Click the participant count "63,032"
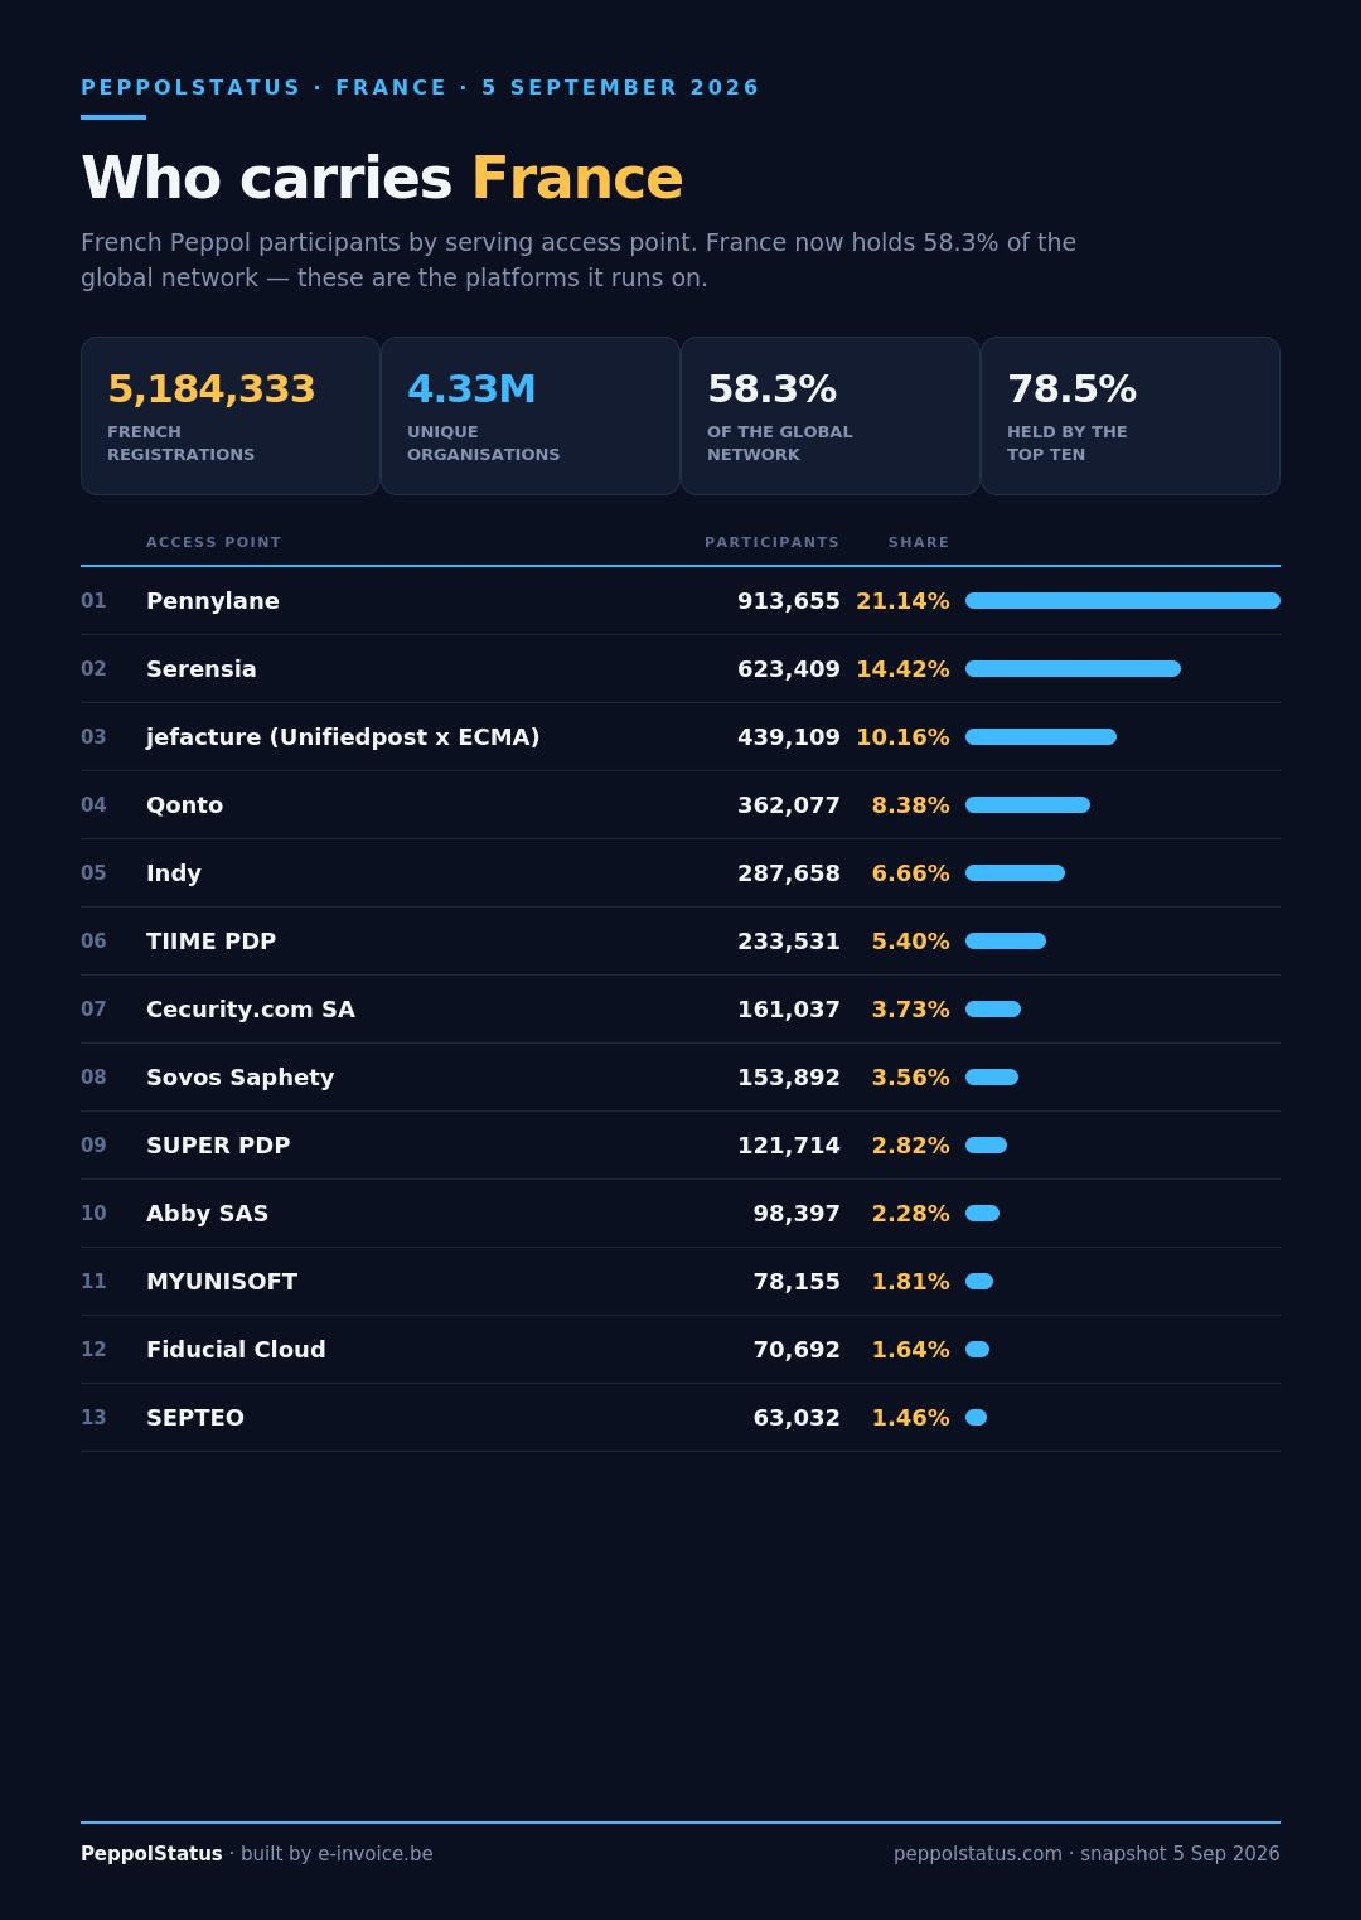The height and width of the screenshot is (1920, 1361). point(797,1417)
